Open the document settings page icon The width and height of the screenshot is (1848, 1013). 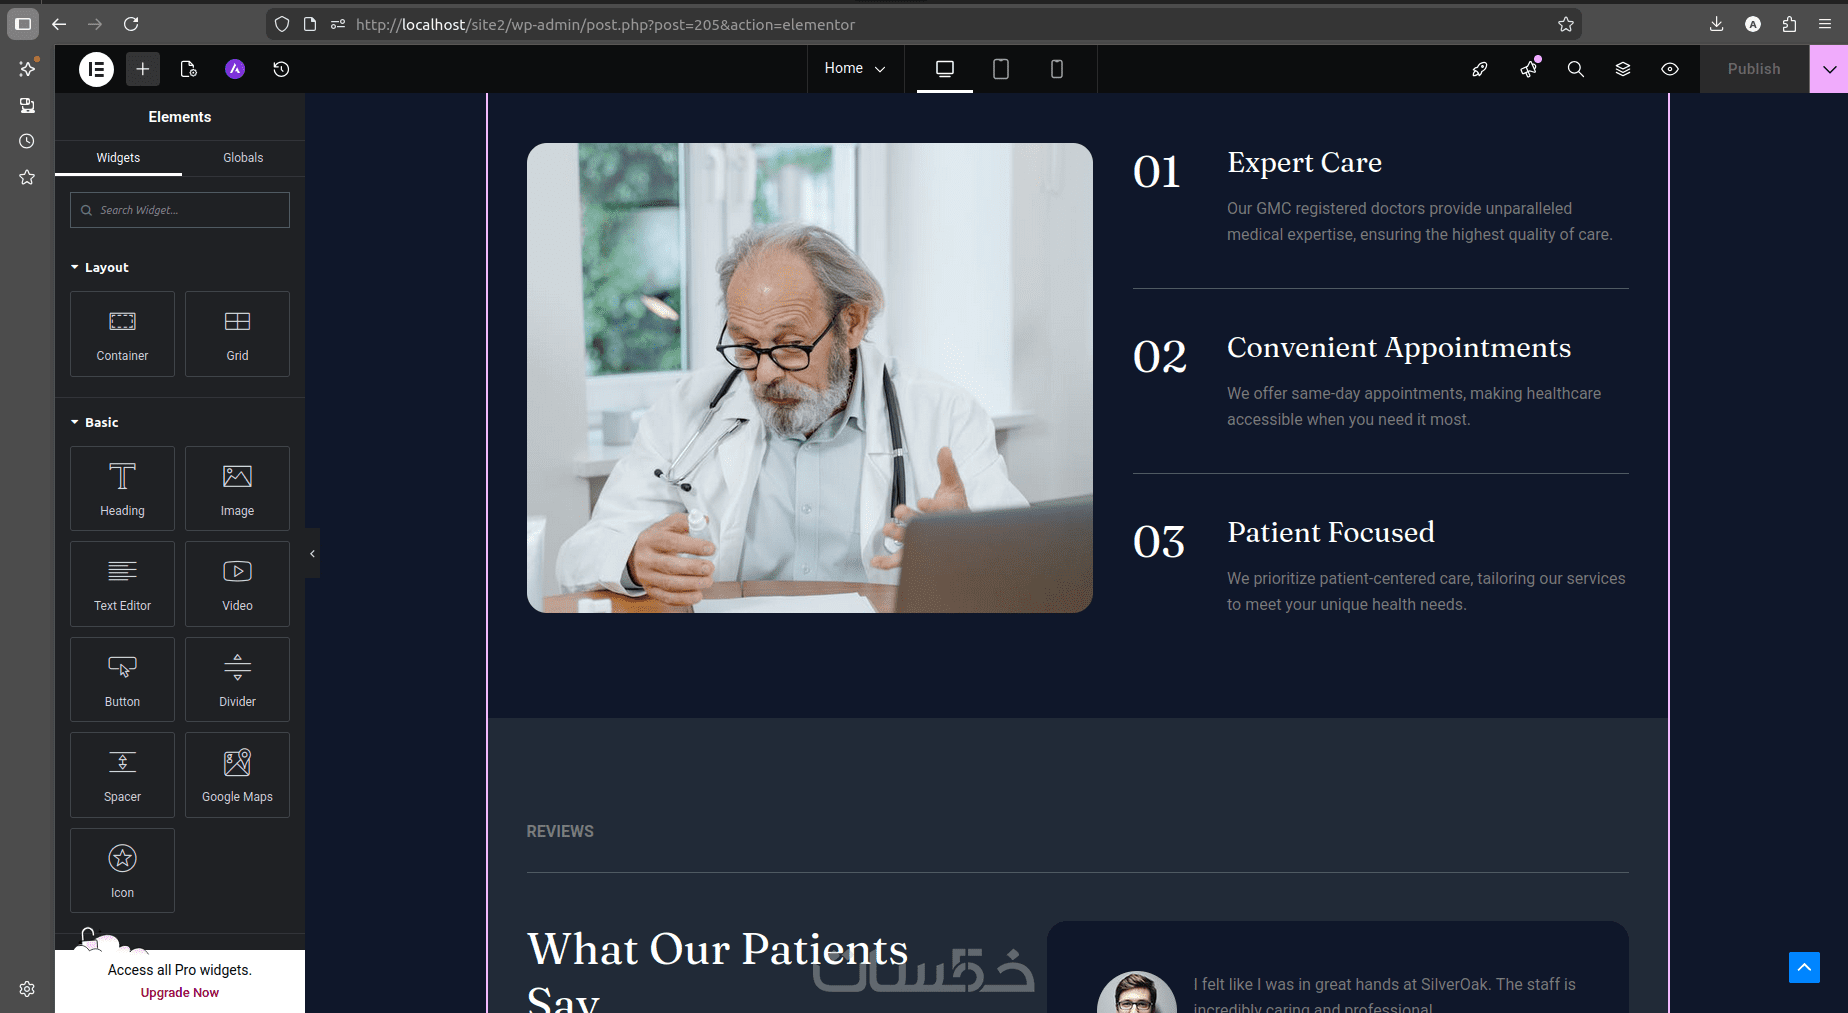pos(188,69)
